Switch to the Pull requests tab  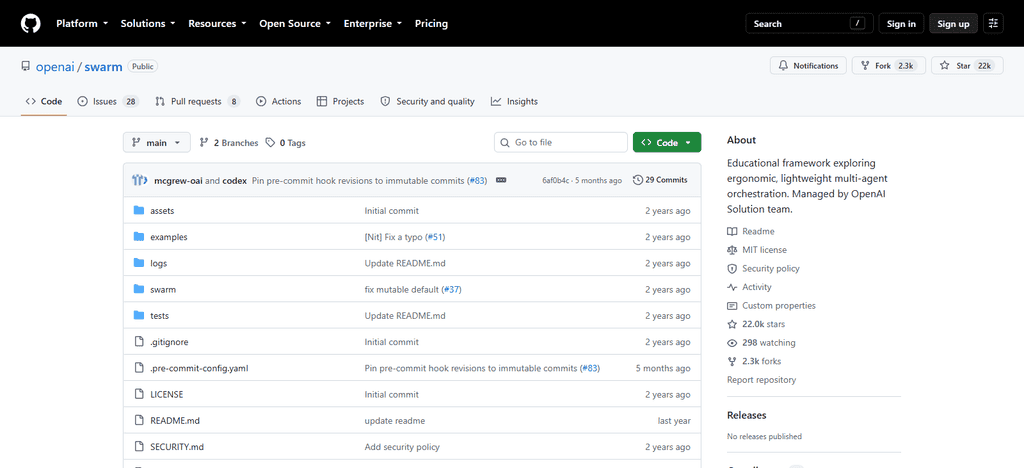click(197, 101)
